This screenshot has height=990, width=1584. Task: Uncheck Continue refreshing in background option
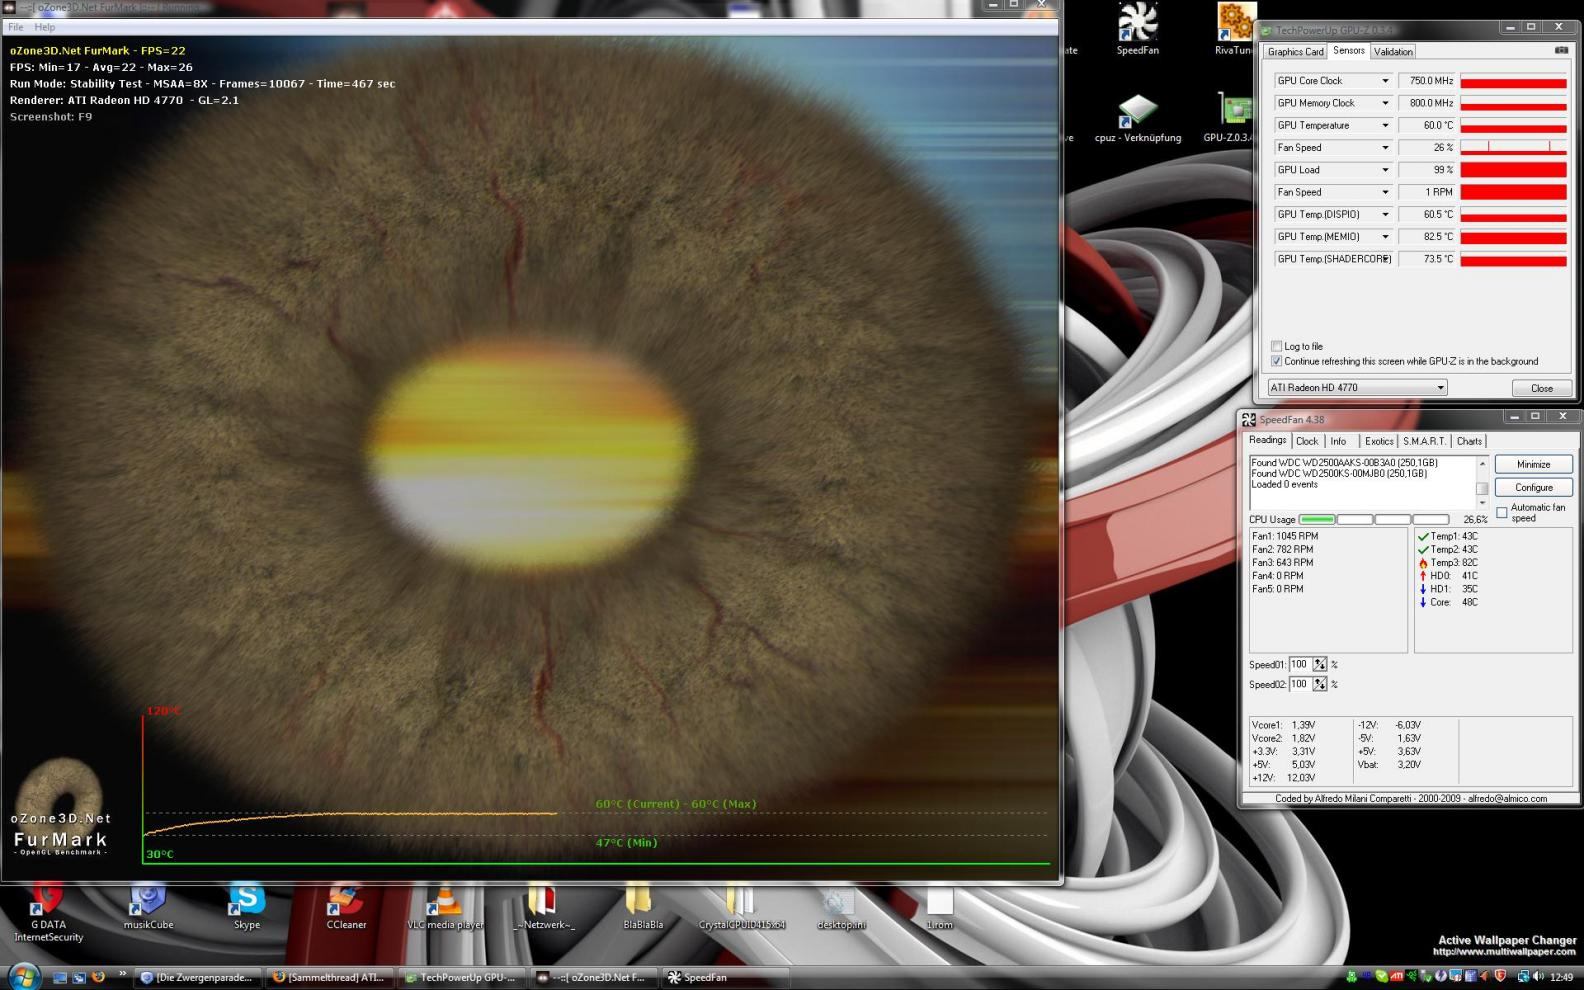[1276, 361]
